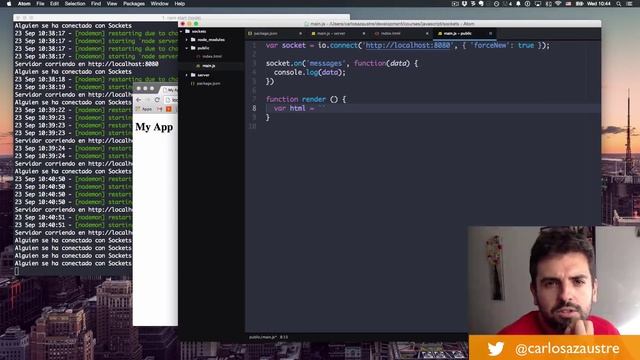The image size is (640, 360).
Task: Select the main.js — public tab
Action: pyautogui.click(x=464, y=33)
